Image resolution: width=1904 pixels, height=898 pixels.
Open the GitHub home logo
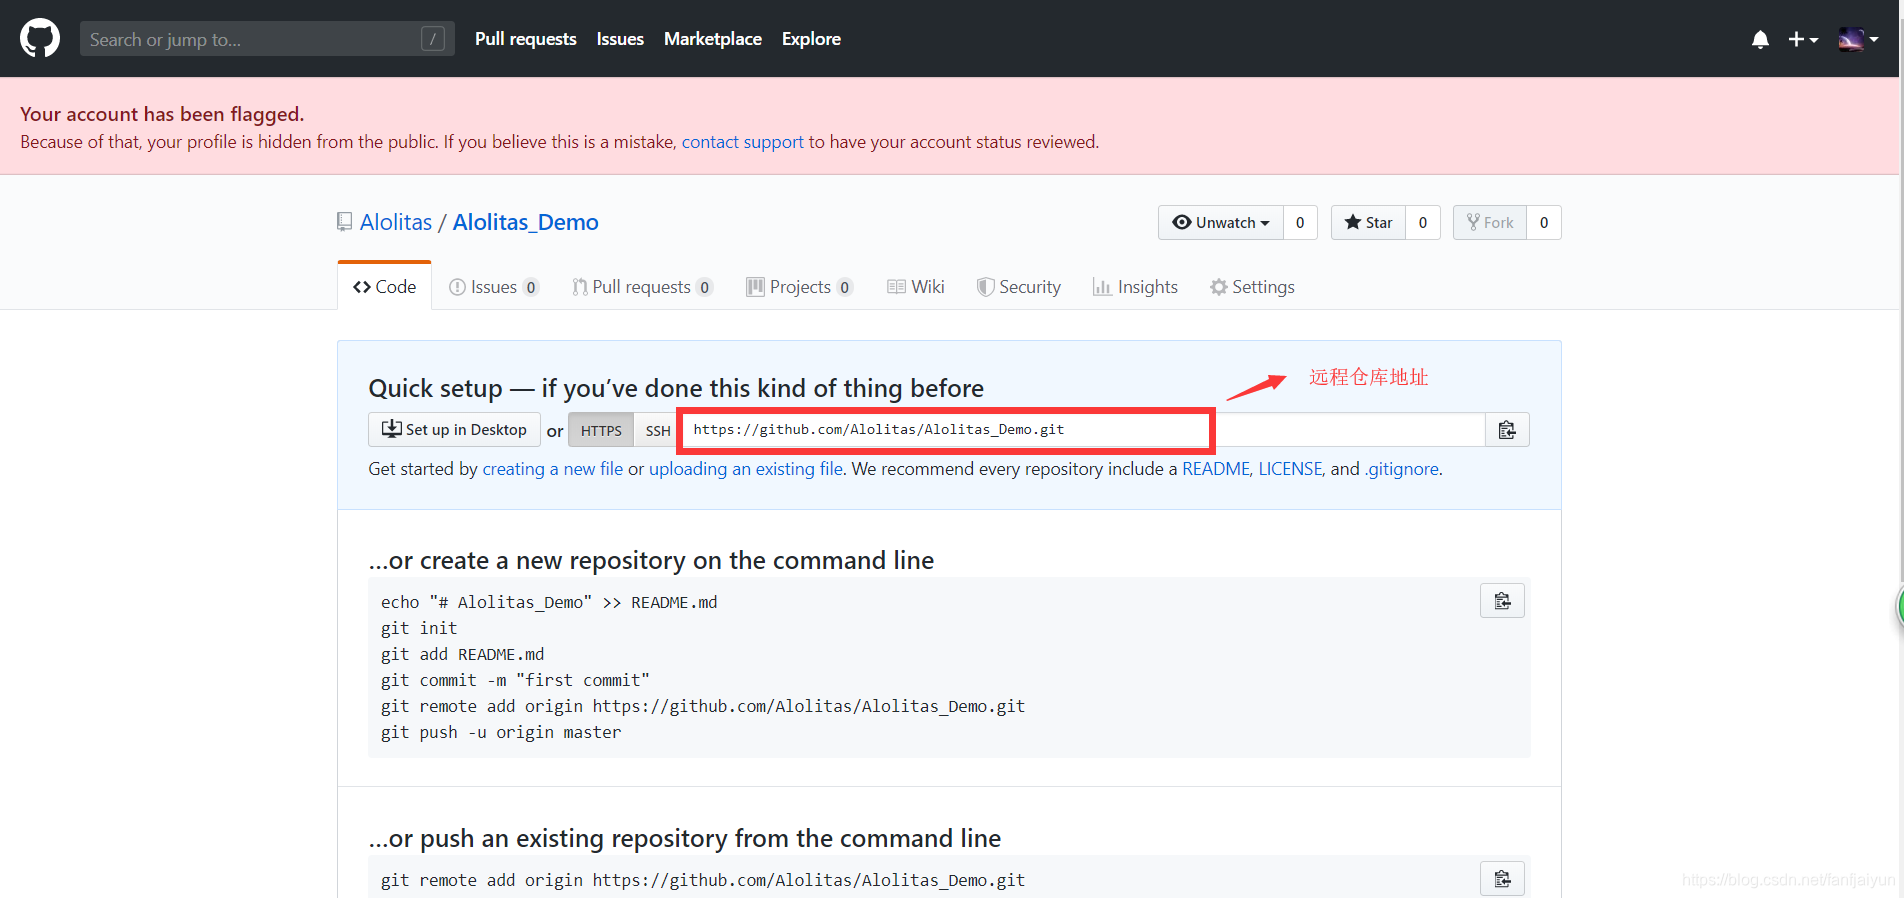(40, 39)
